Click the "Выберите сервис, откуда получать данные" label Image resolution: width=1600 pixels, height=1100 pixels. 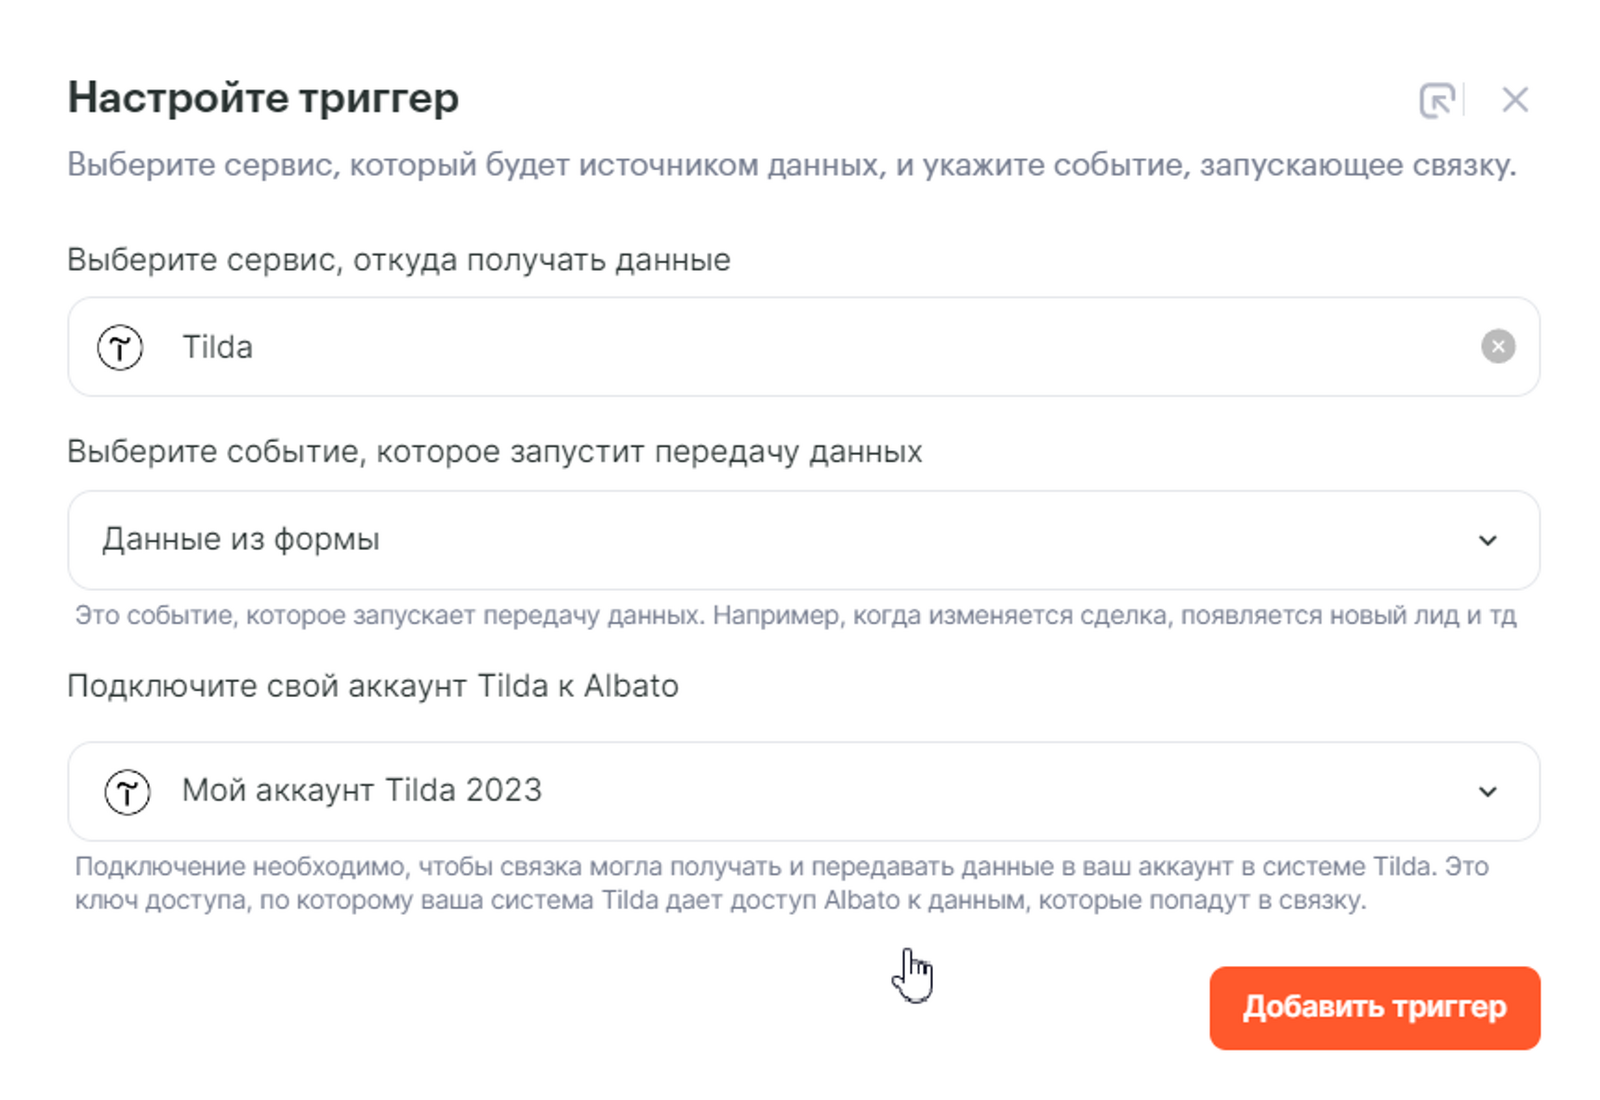[x=398, y=260]
